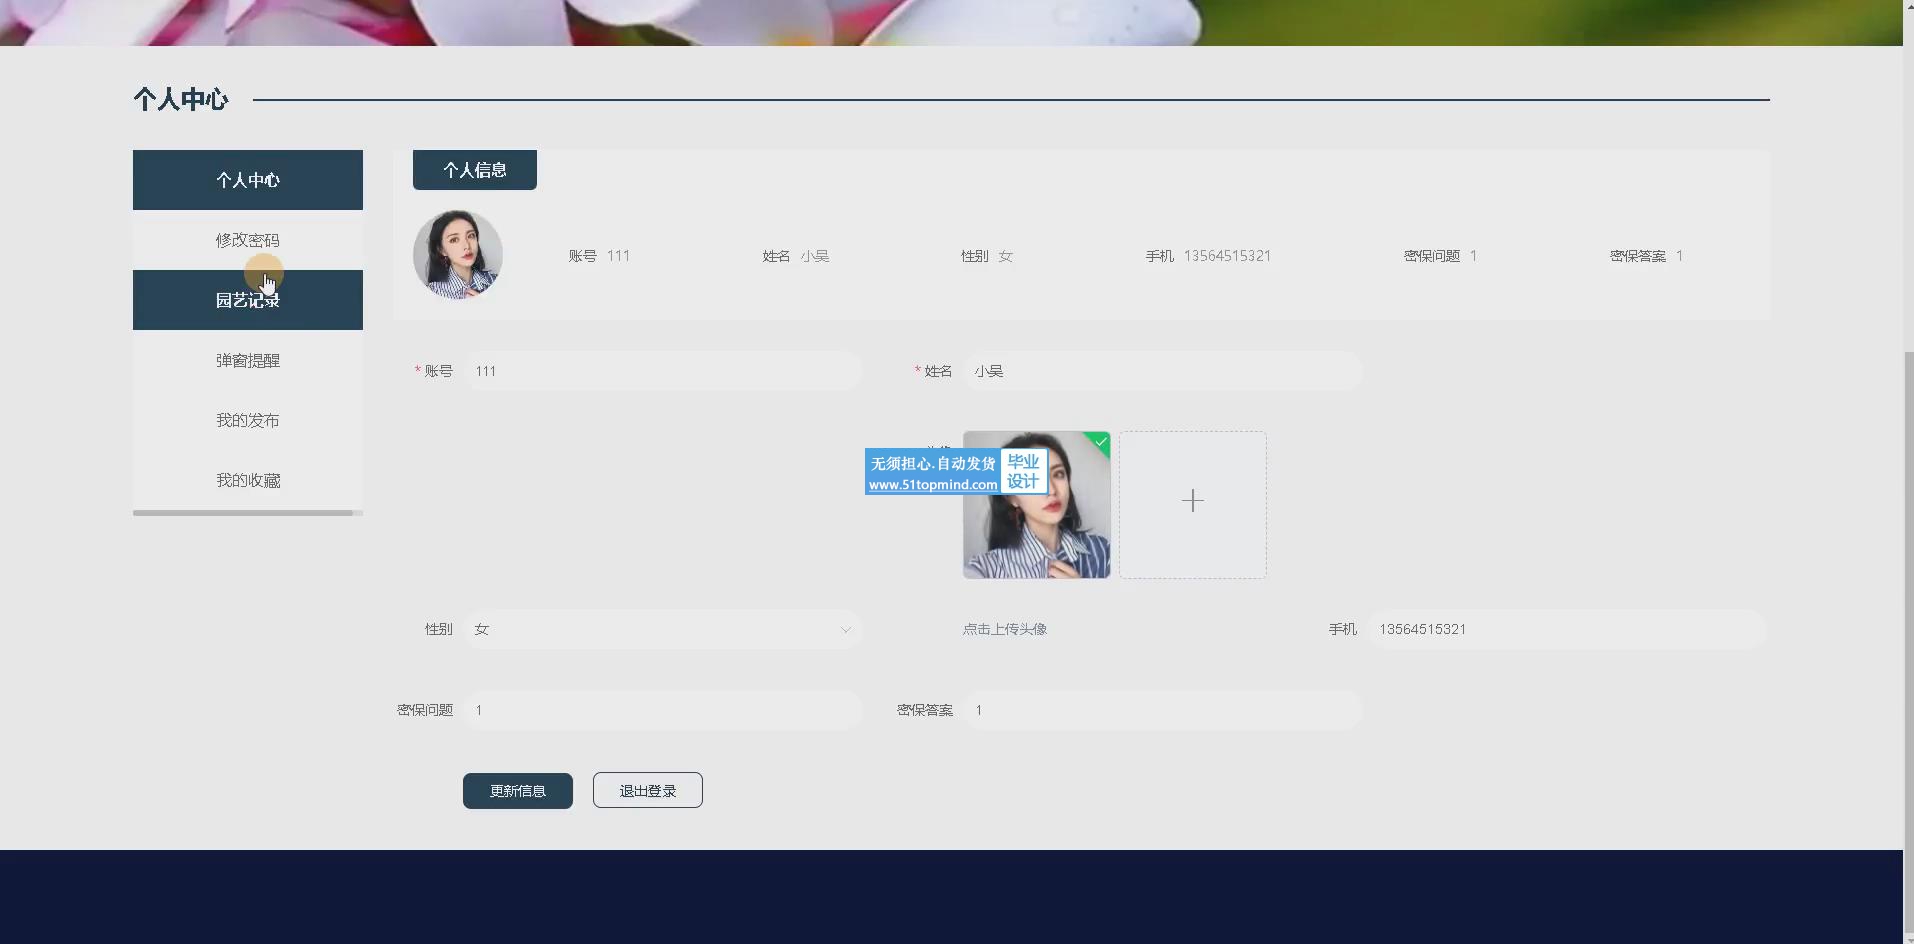Click the uploaded avatar image thumbnail
This screenshot has height=944, width=1914.
point(1036,505)
